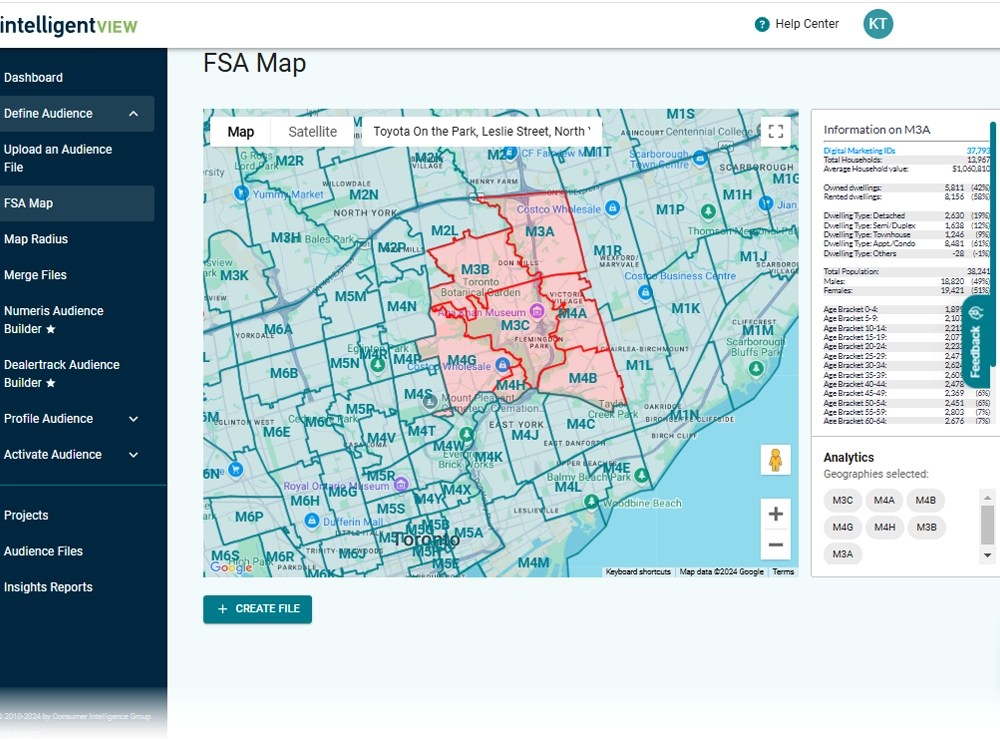Screen dimensions: 1000x740
Task: Select the M1K region on map
Action: coord(686,309)
